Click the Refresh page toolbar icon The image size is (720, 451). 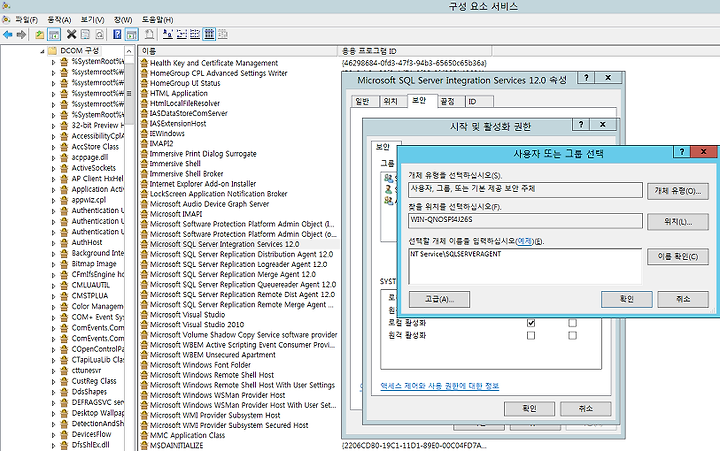point(99,34)
